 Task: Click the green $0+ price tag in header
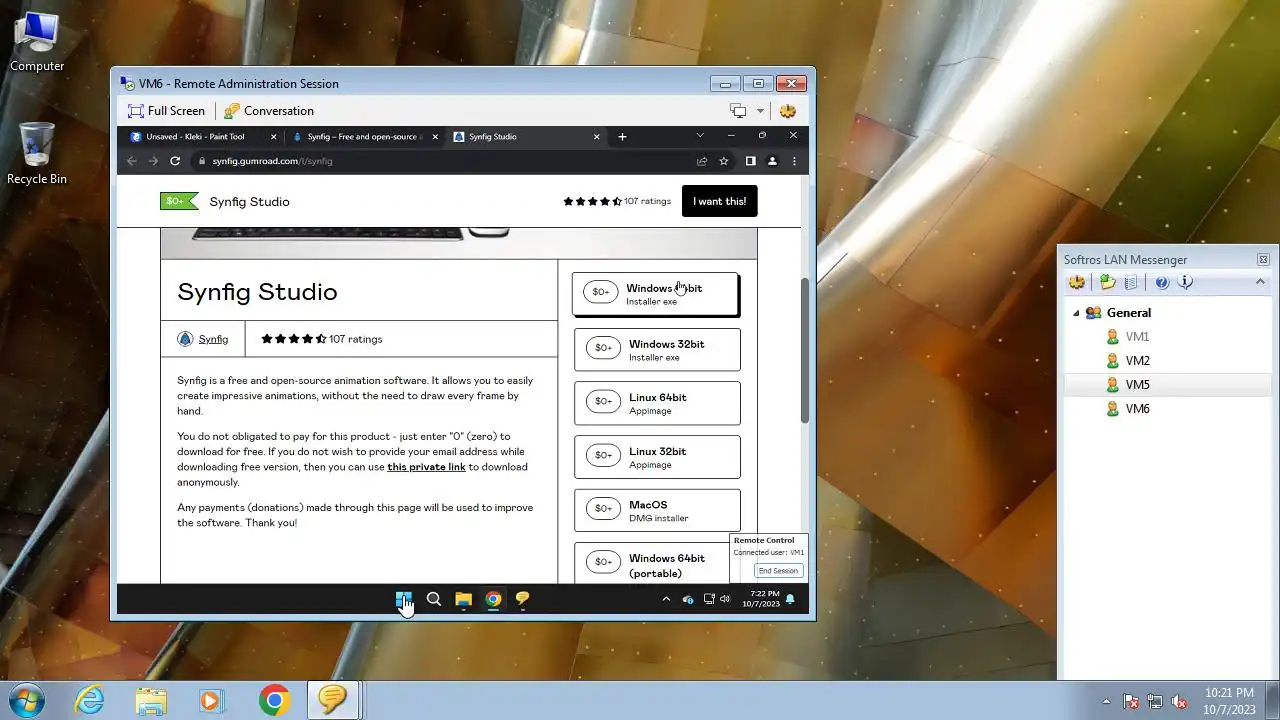(179, 201)
